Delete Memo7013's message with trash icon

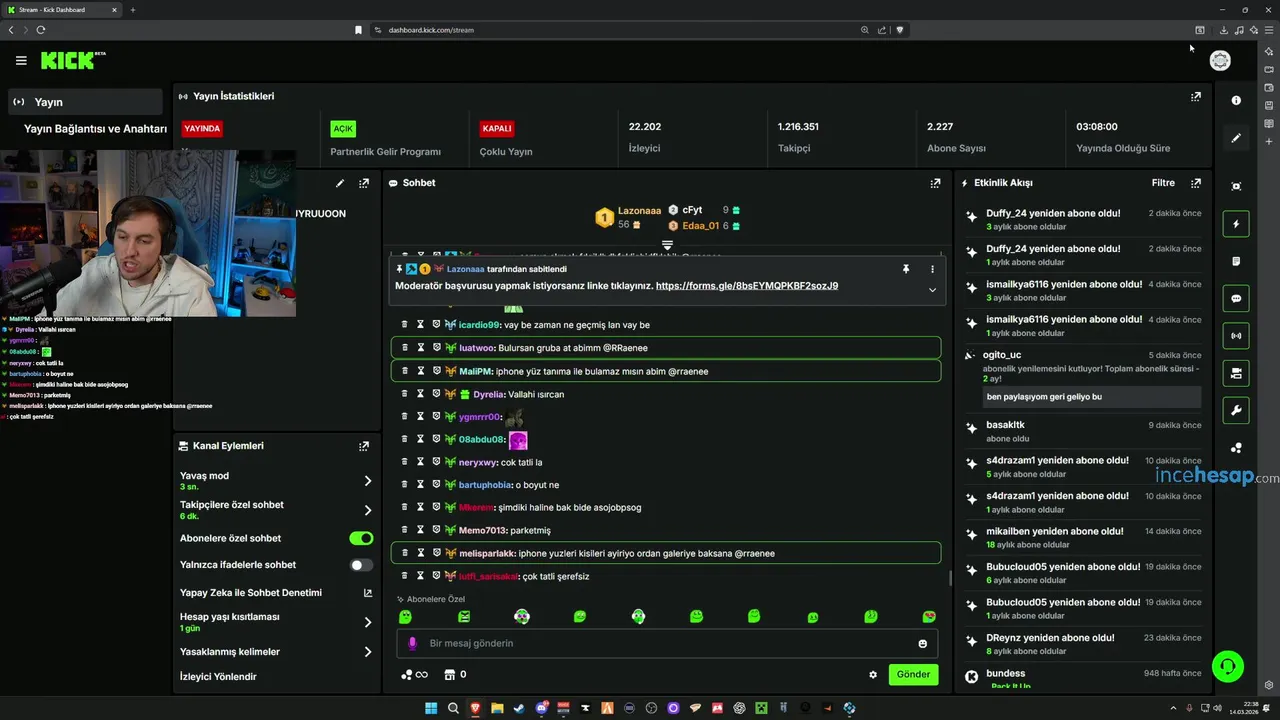coord(405,530)
